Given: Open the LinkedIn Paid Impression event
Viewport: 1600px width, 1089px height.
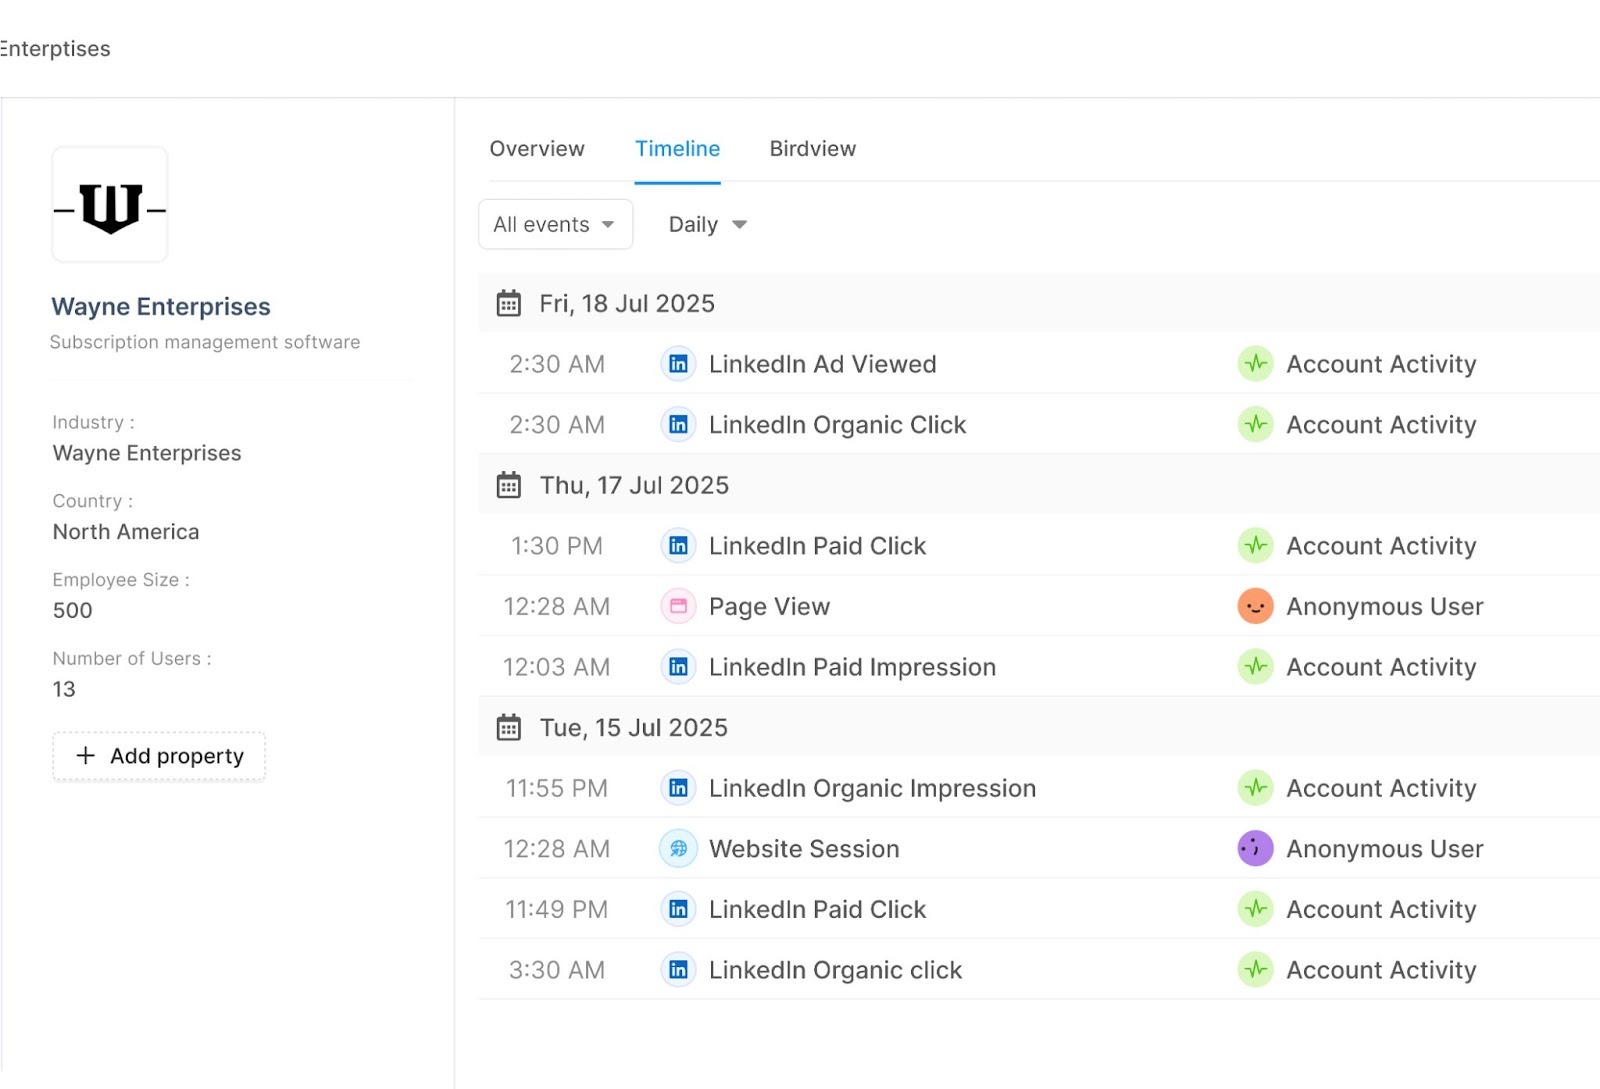Looking at the screenshot, I should point(852,667).
